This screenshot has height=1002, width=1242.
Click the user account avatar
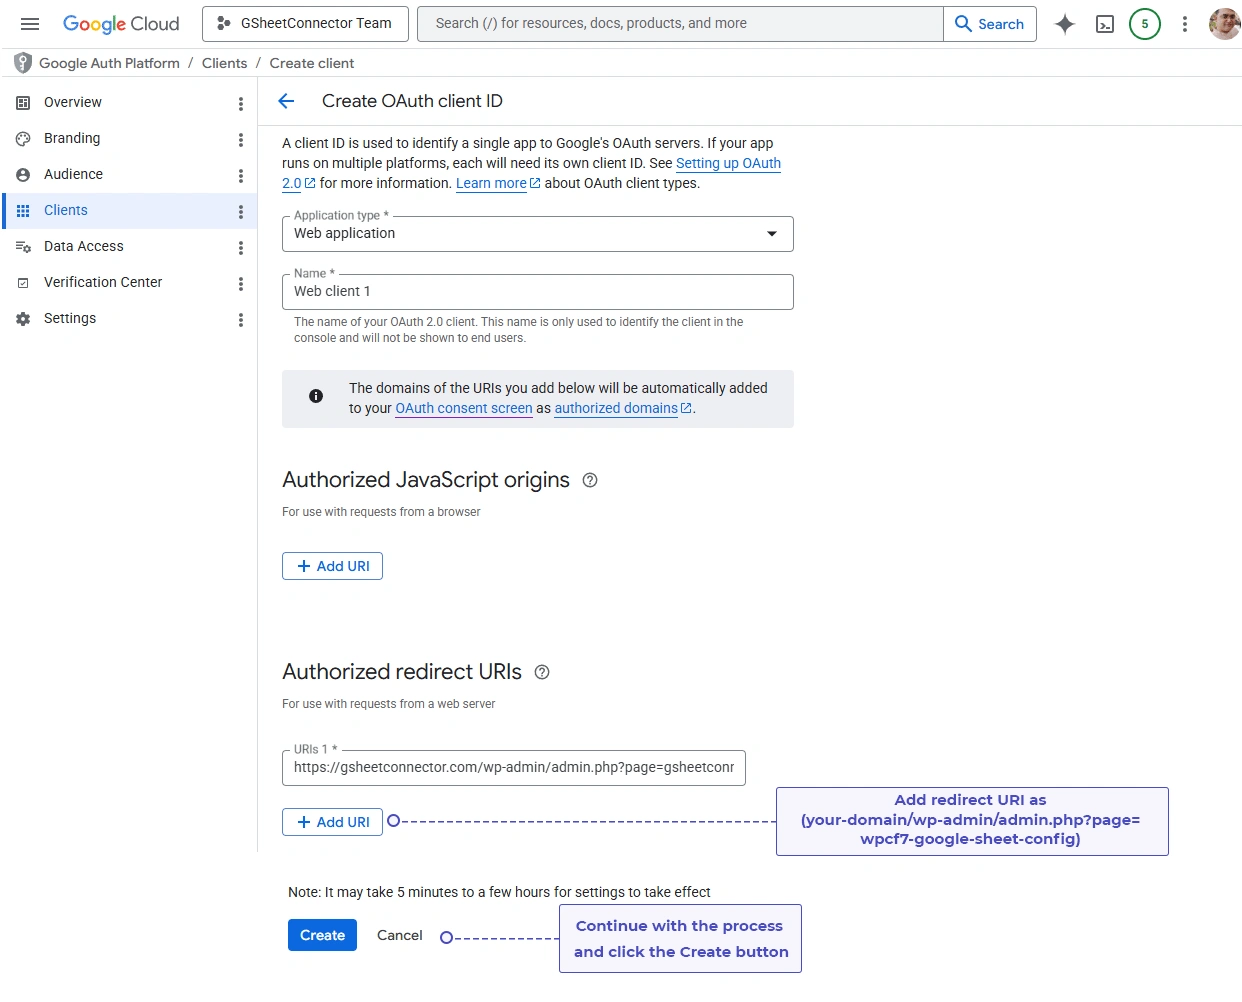[1224, 24]
